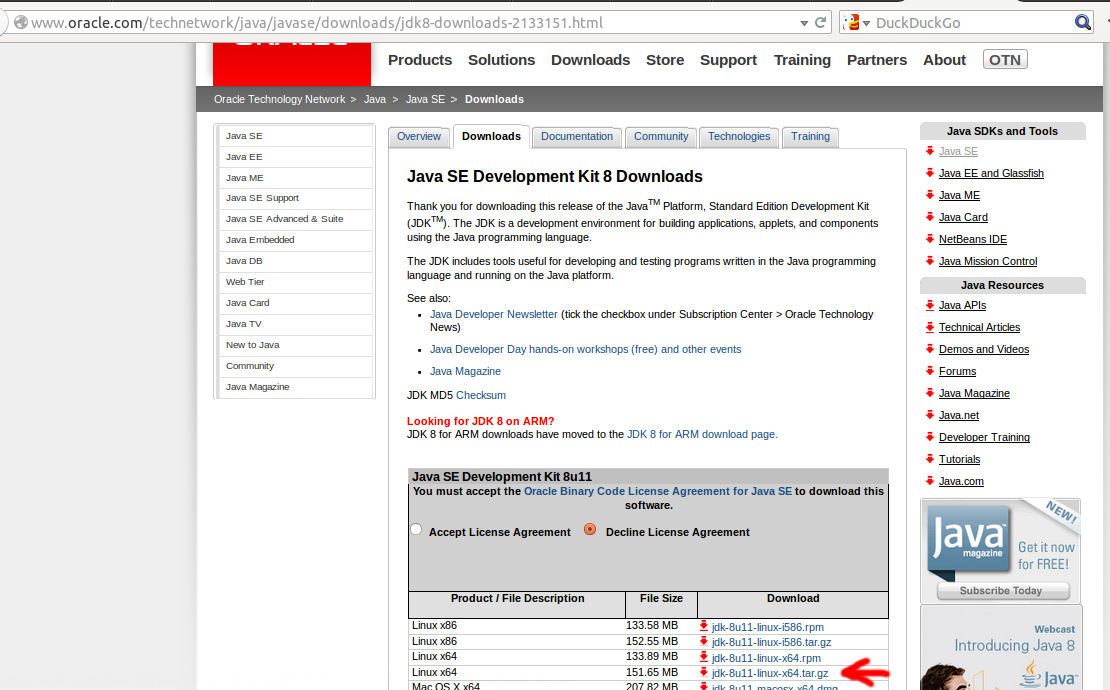Click the globe site identity icon

[x=21, y=23]
